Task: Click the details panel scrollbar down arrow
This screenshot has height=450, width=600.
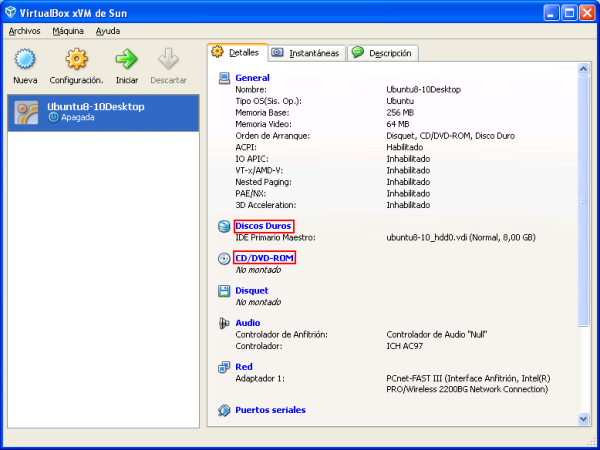Action: click(x=584, y=420)
